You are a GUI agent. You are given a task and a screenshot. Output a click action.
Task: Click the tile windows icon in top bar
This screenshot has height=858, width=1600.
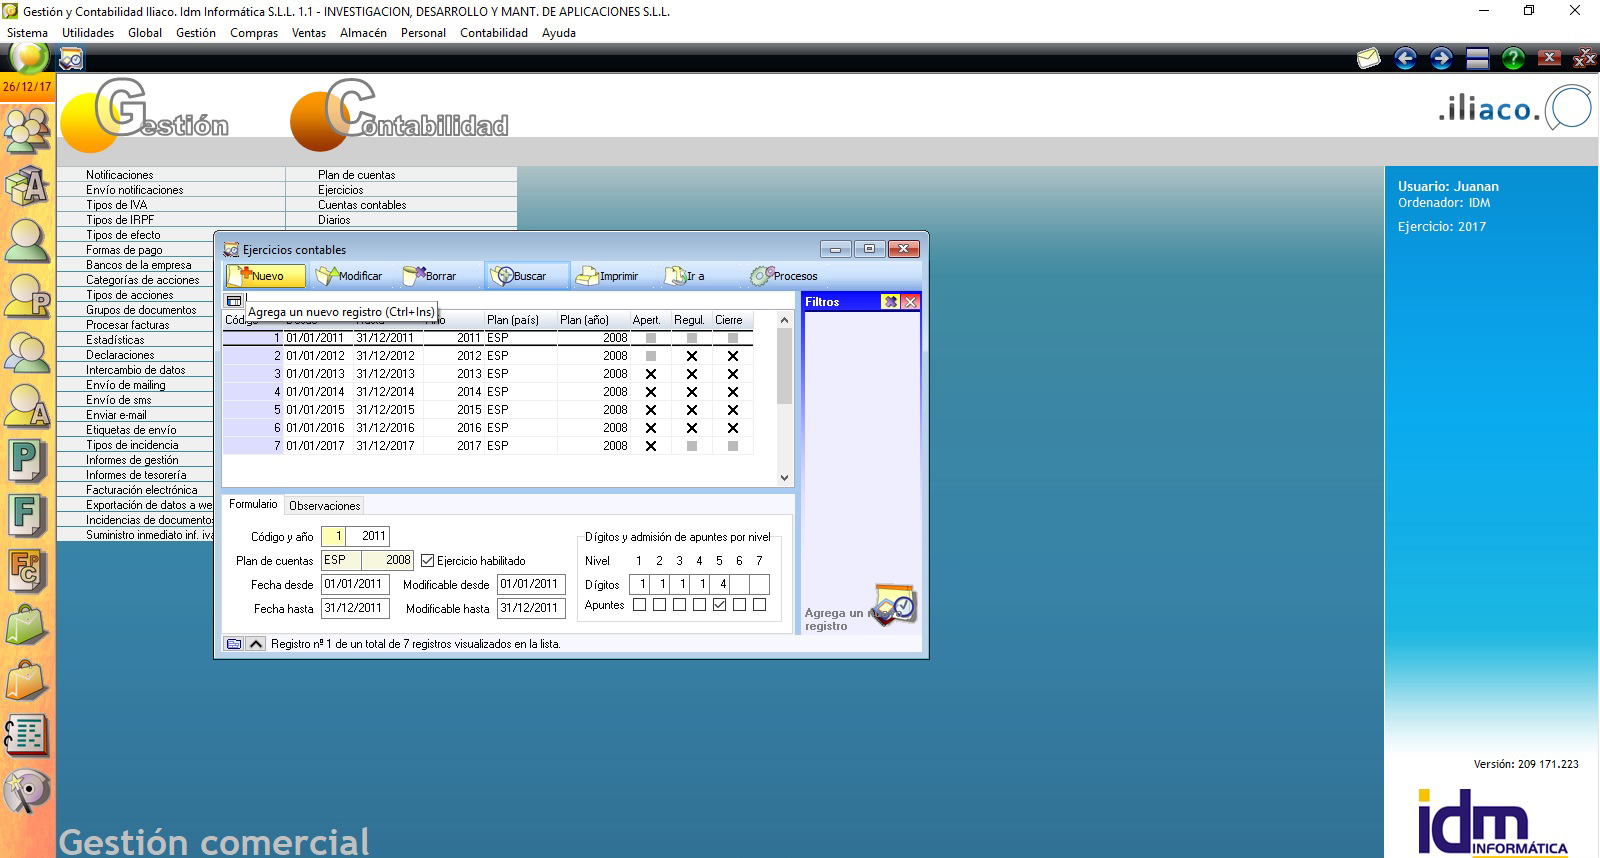[x=1477, y=58]
